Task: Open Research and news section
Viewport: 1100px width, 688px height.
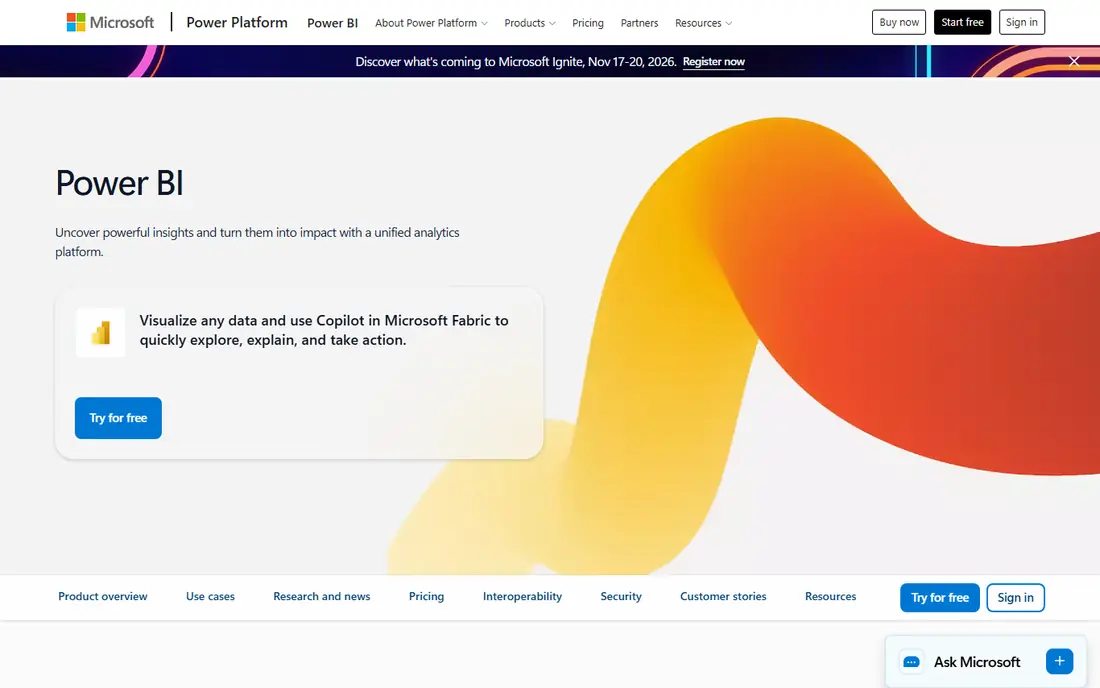Action: pyautogui.click(x=321, y=596)
